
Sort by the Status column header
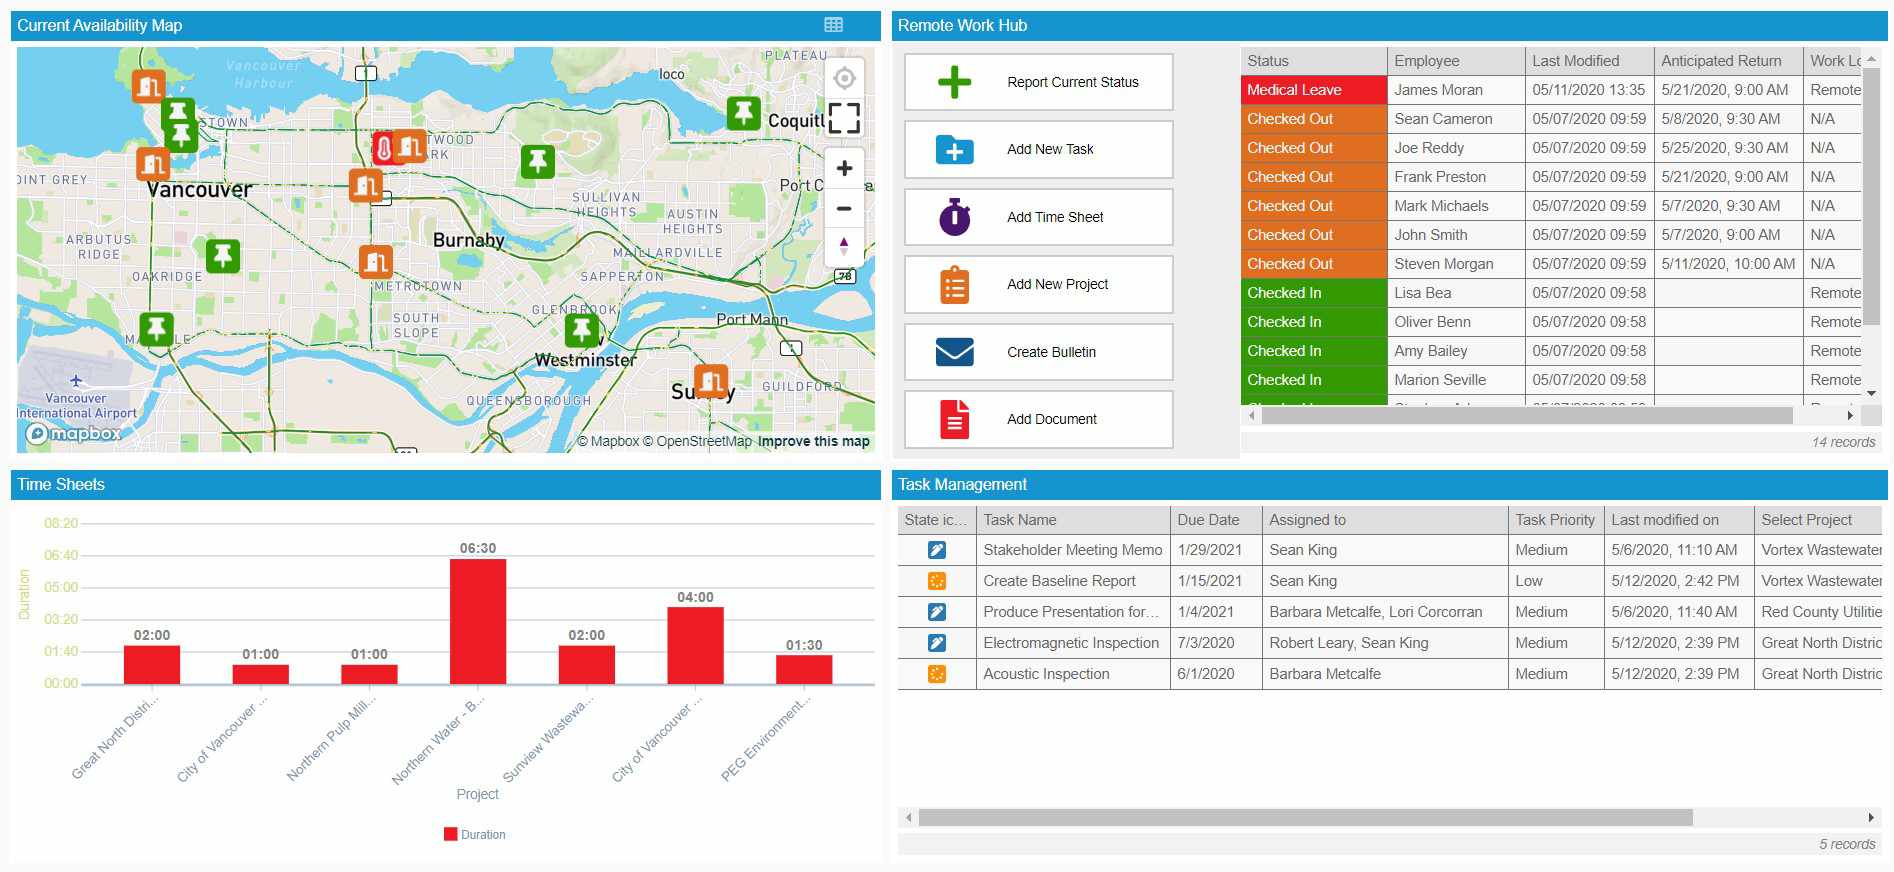pyautogui.click(x=1312, y=61)
